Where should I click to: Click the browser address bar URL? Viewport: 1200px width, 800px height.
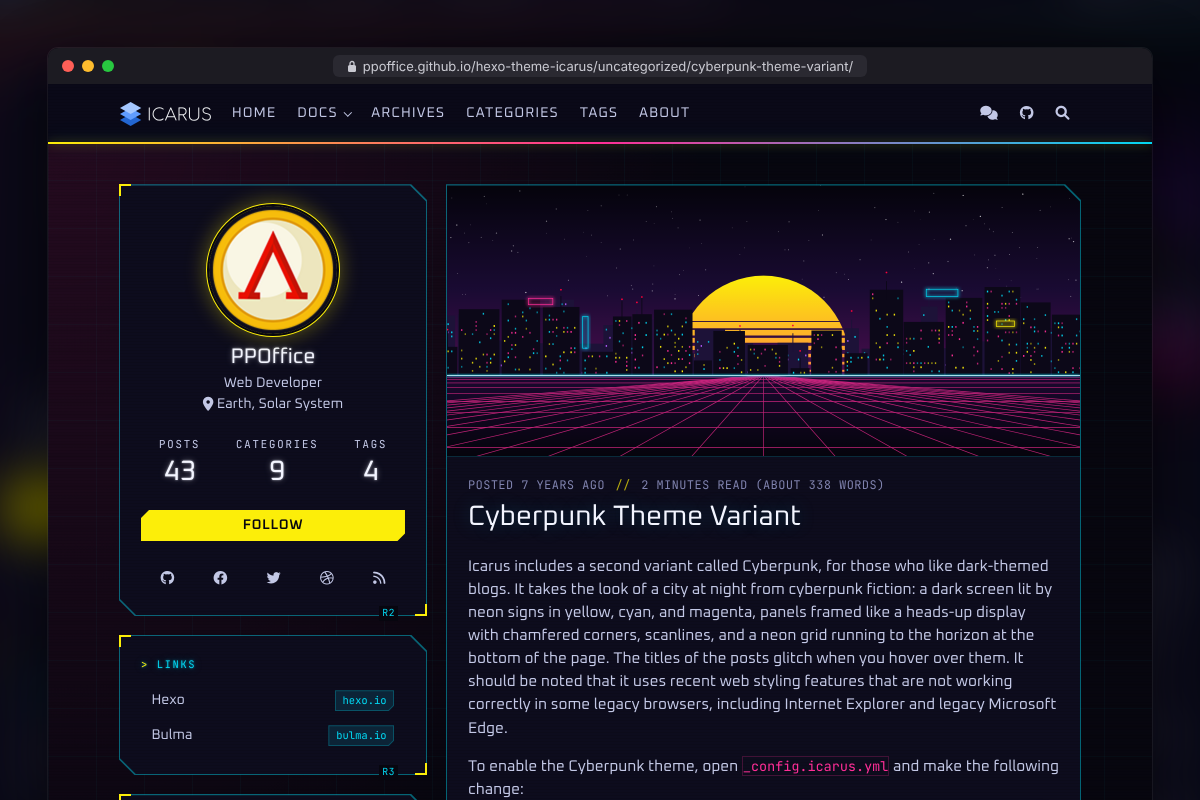pyautogui.click(x=608, y=67)
